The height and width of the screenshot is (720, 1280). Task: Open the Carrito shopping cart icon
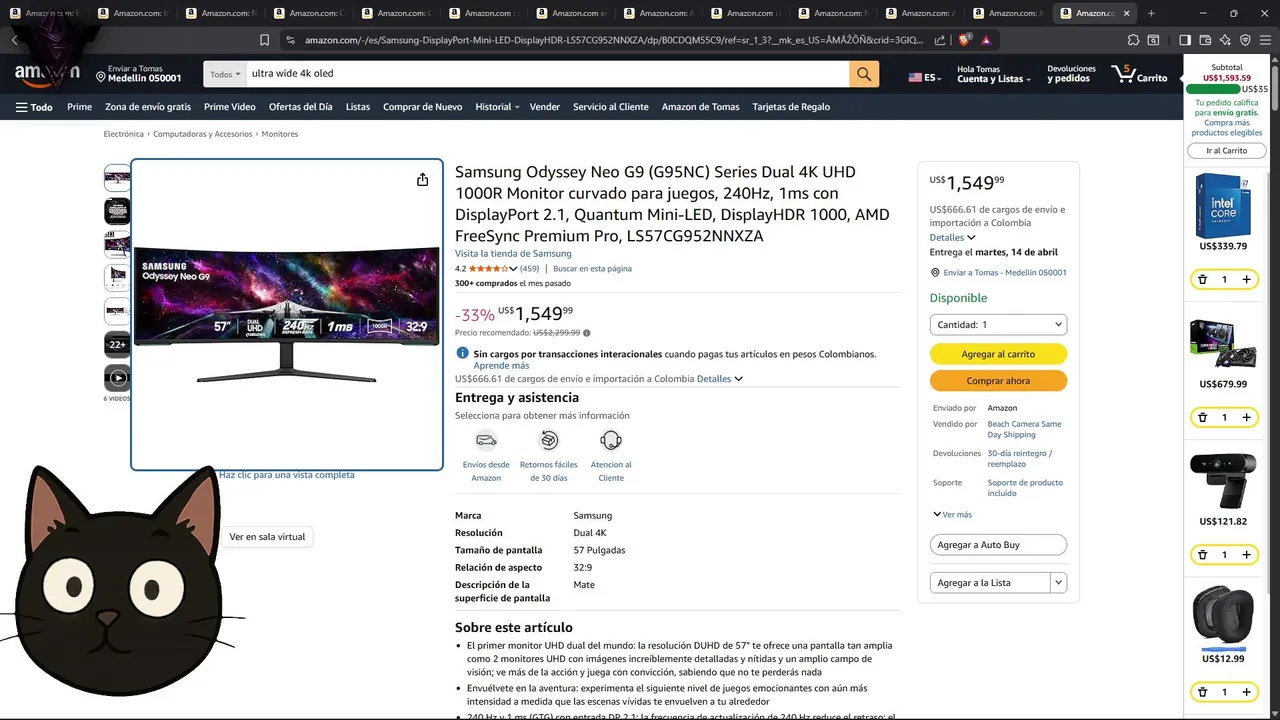tap(1139, 75)
